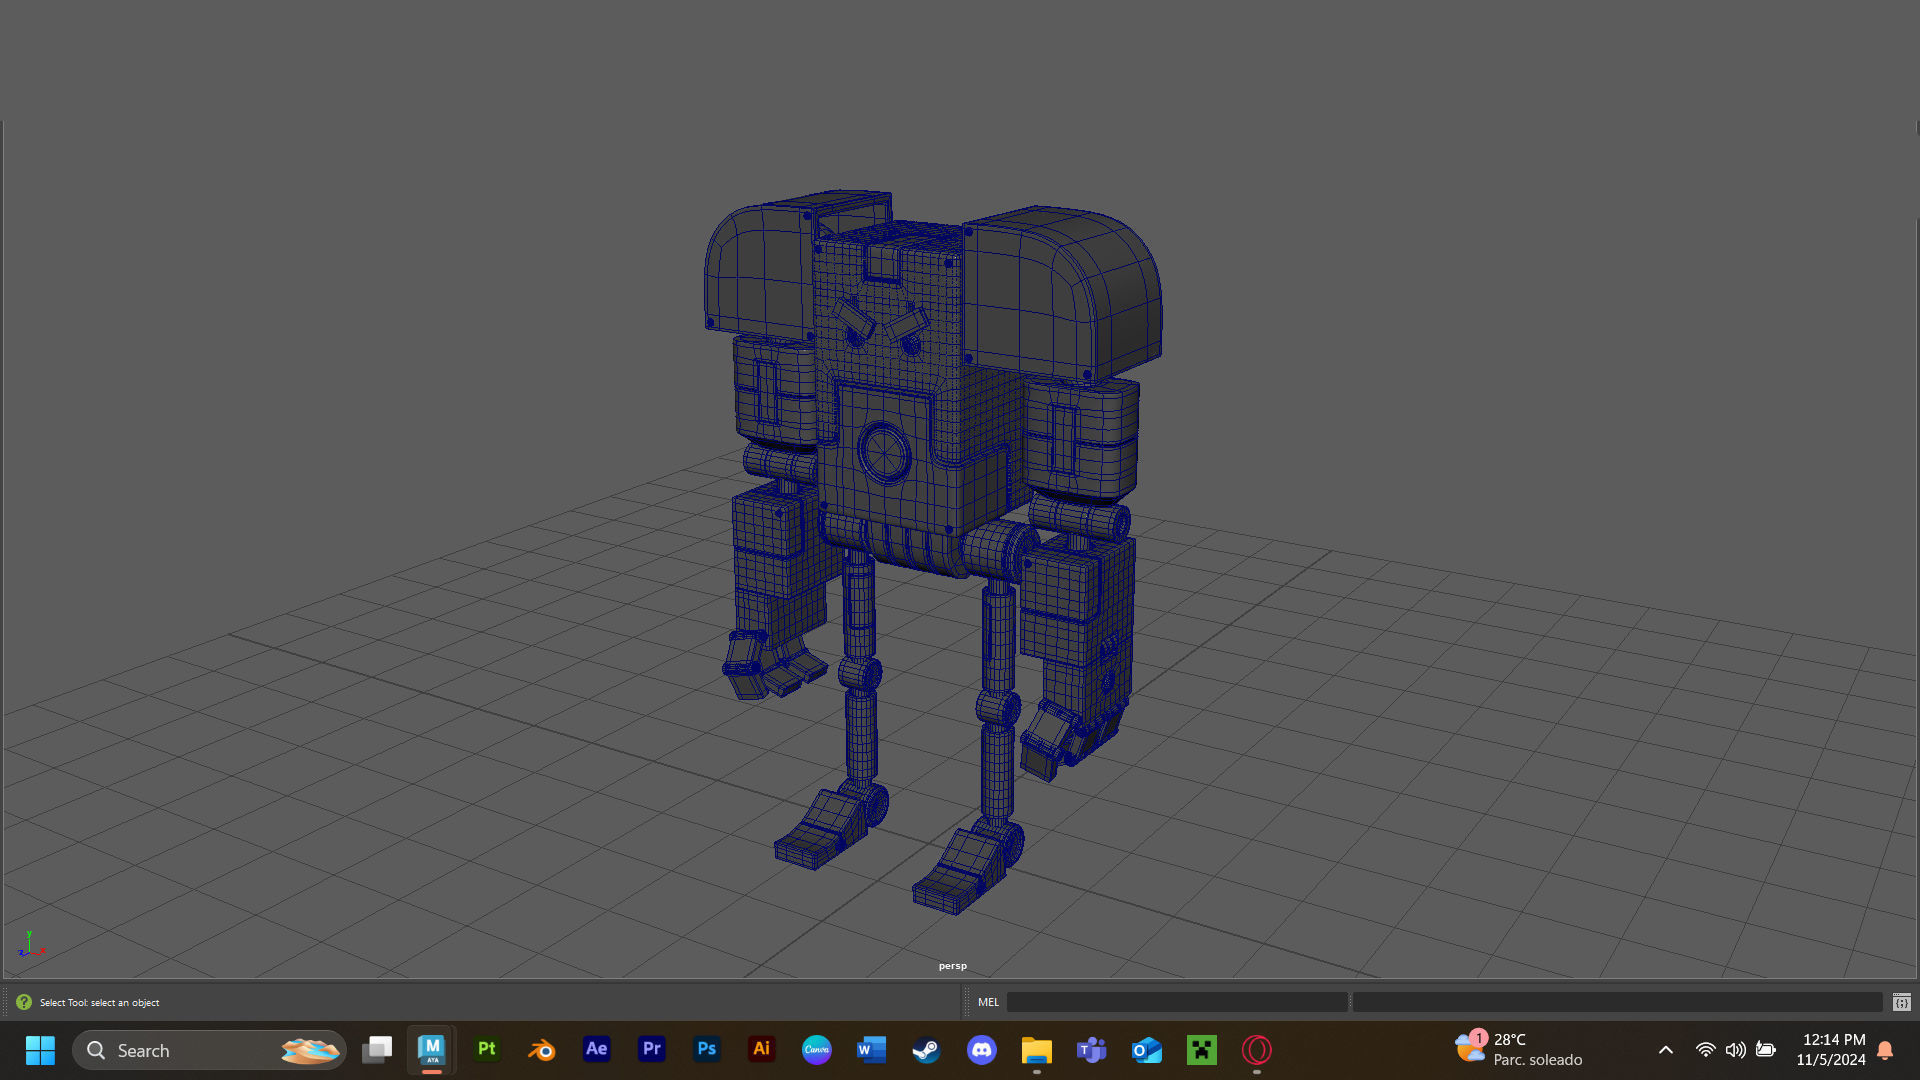Open Discord from the taskbar
Screen dimensions: 1920x1080
(982, 1050)
